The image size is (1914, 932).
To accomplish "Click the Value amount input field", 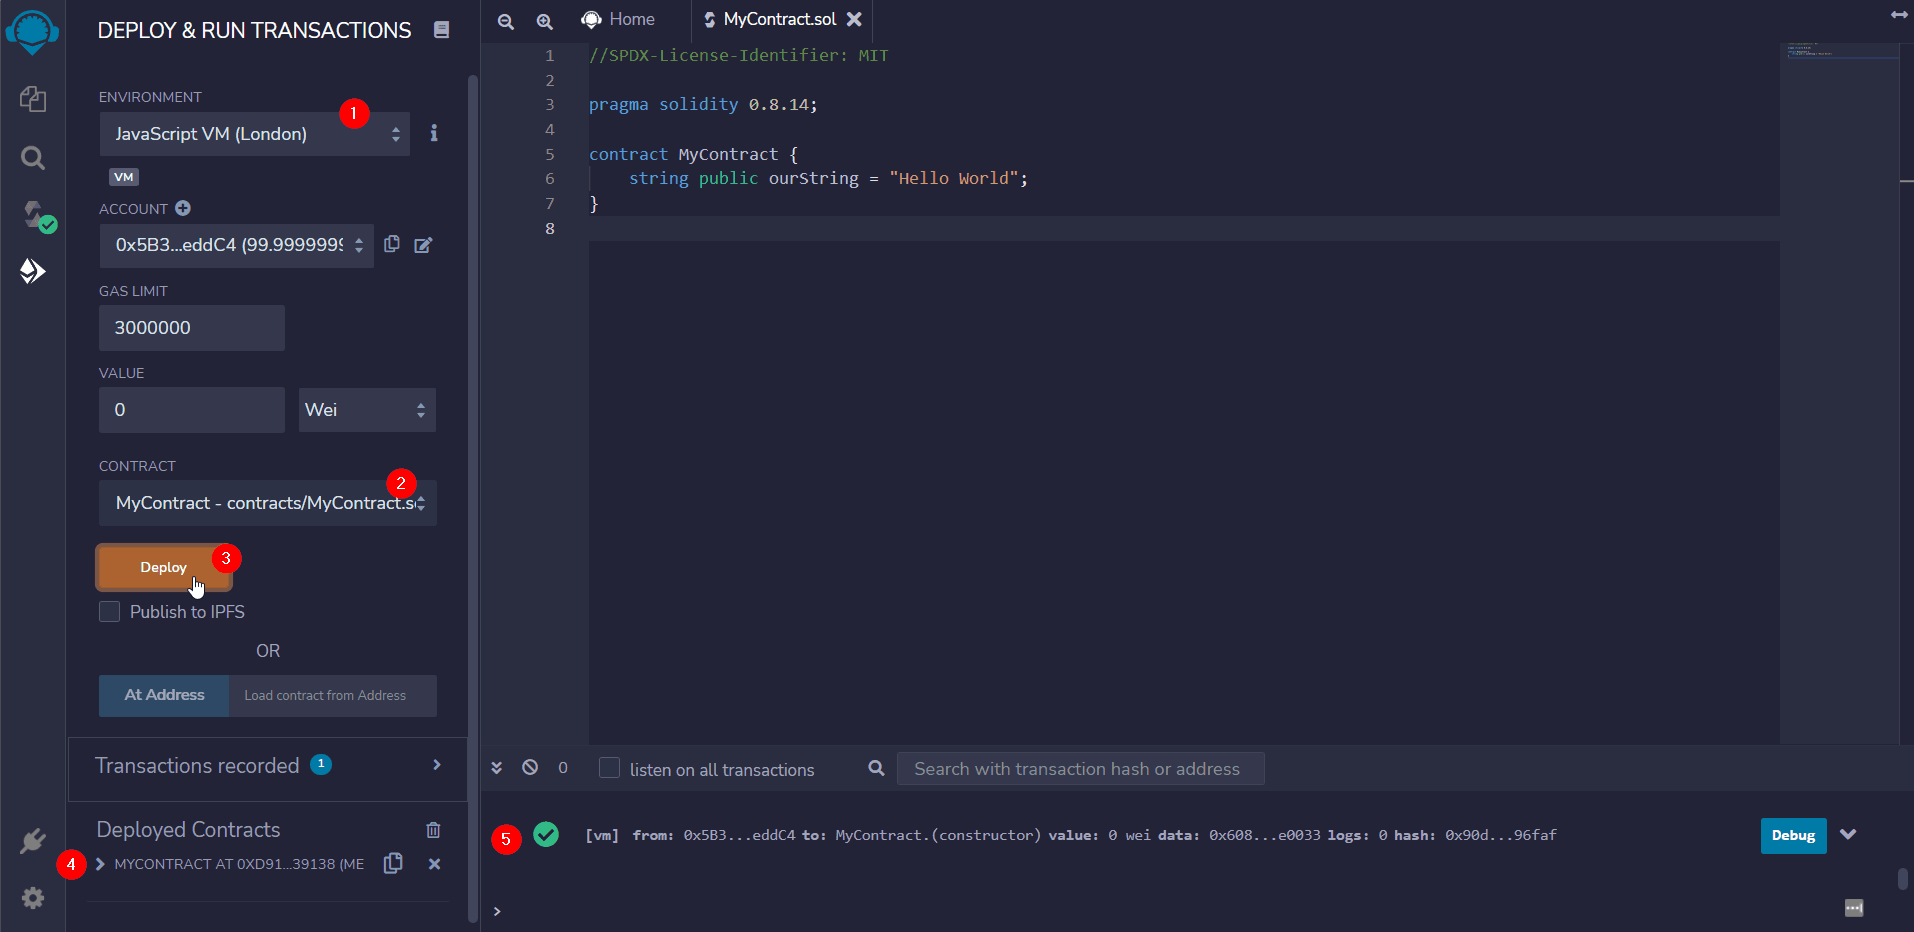I will (x=192, y=410).
